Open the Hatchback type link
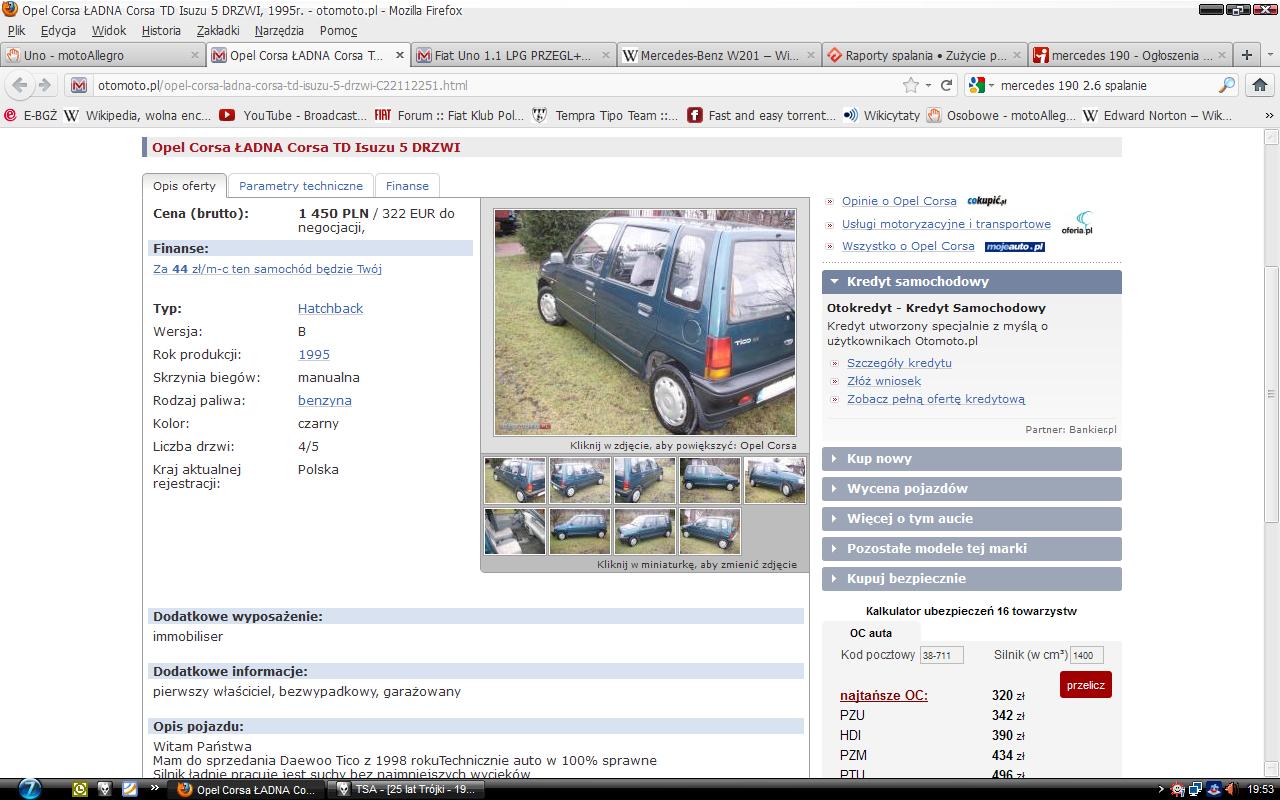The image size is (1280, 800). point(330,309)
